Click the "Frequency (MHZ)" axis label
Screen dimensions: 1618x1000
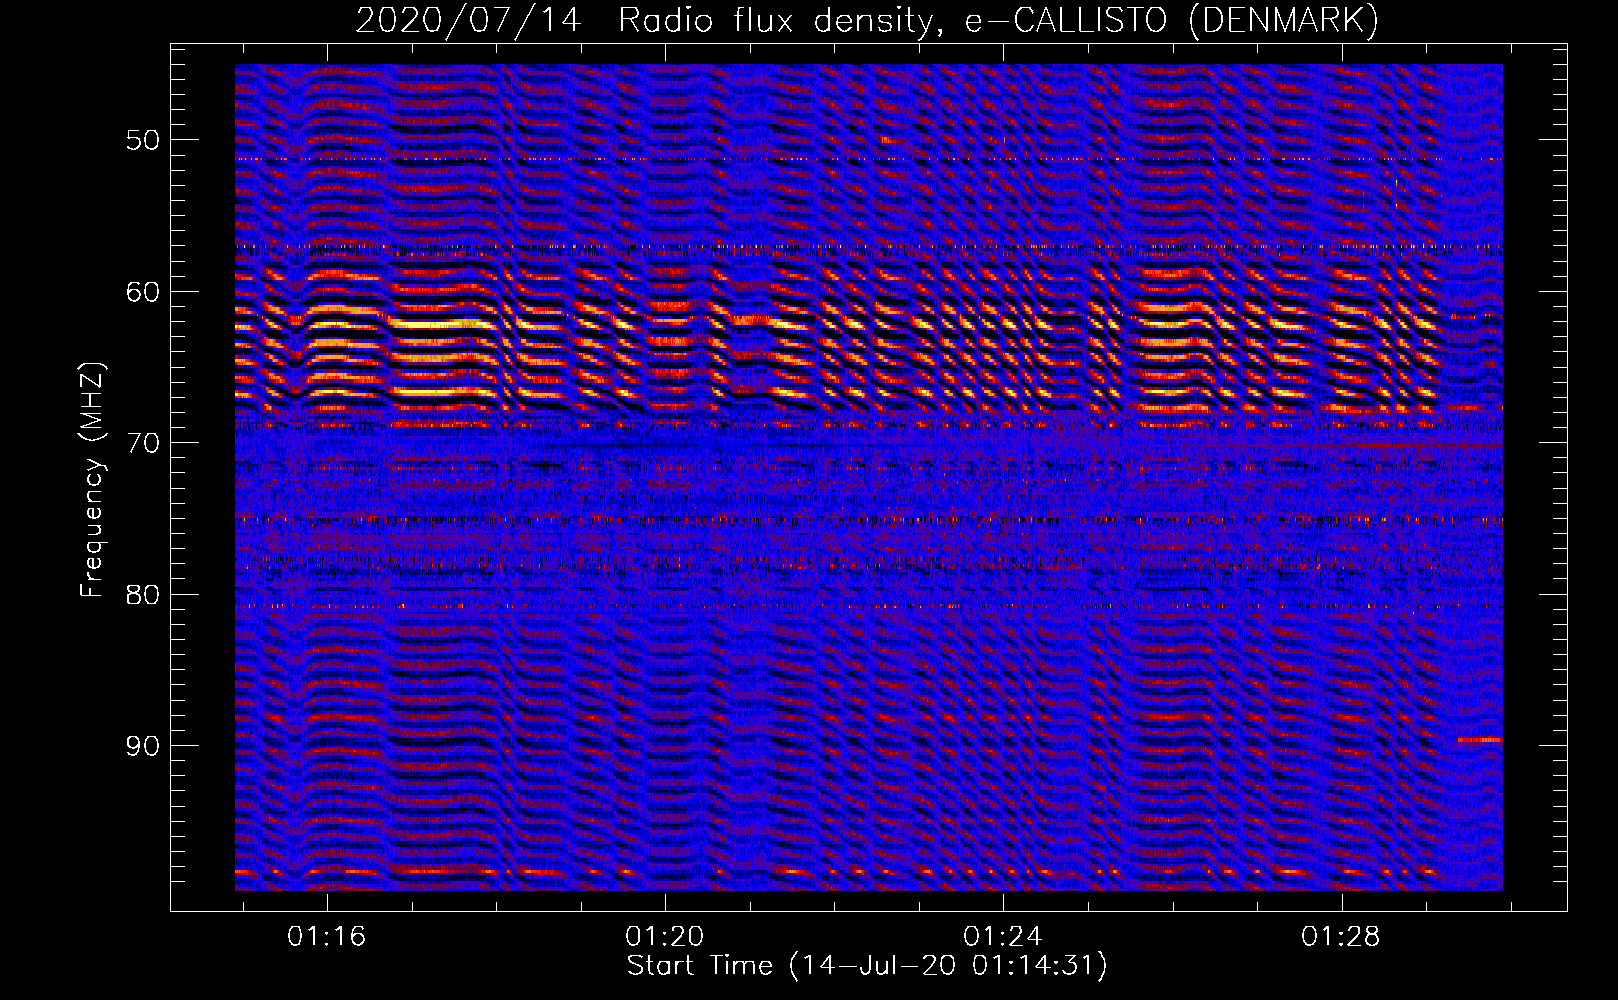pos(92,480)
